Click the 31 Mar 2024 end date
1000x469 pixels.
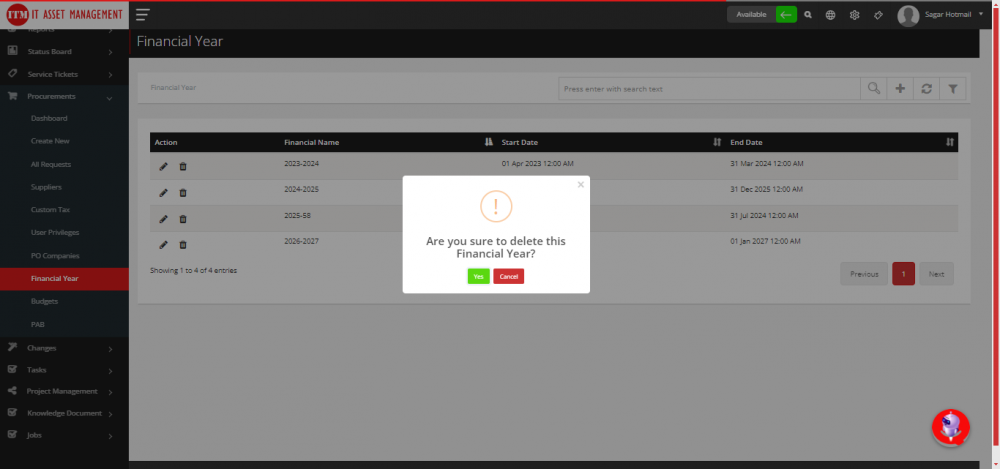pos(767,164)
